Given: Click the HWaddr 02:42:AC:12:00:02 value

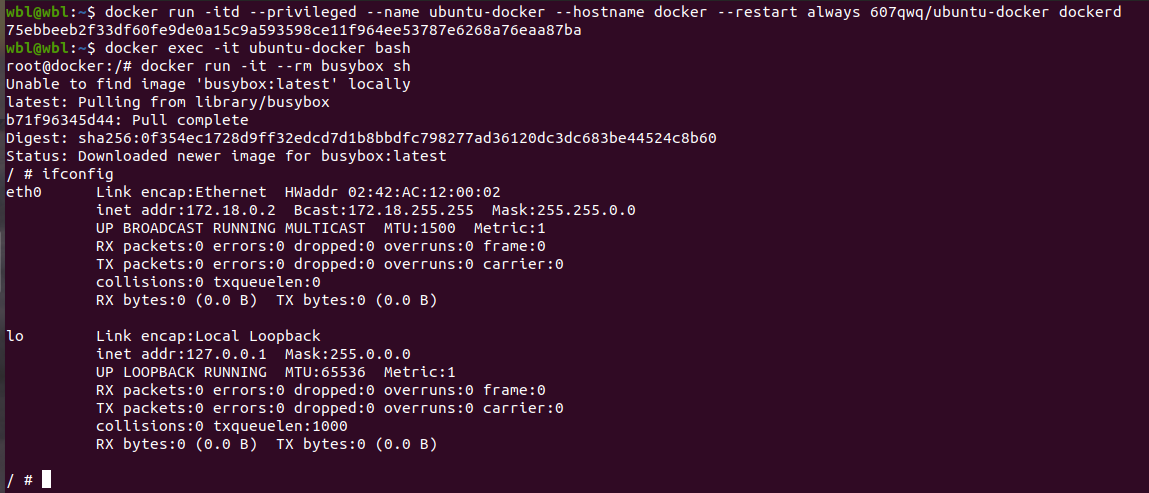Looking at the screenshot, I should tap(392, 192).
